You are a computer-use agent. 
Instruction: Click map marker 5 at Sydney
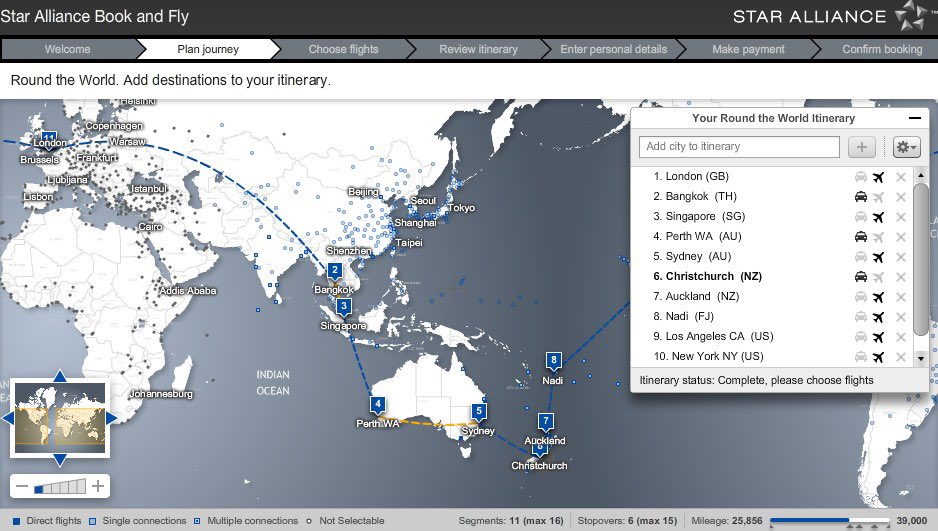(479, 413)
